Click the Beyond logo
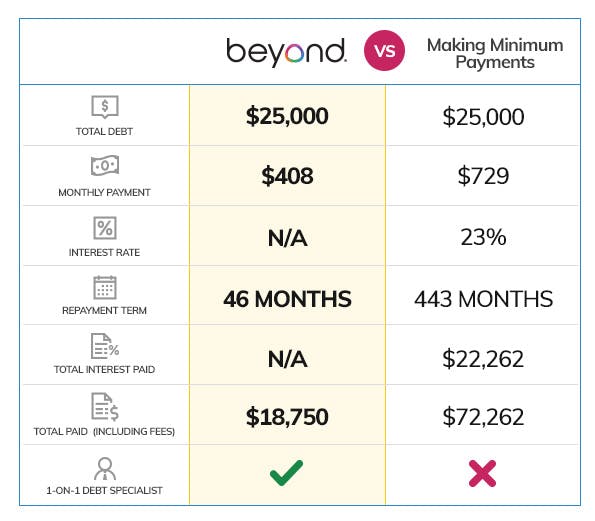The image size is (595, 521). [x=286, y=52]
